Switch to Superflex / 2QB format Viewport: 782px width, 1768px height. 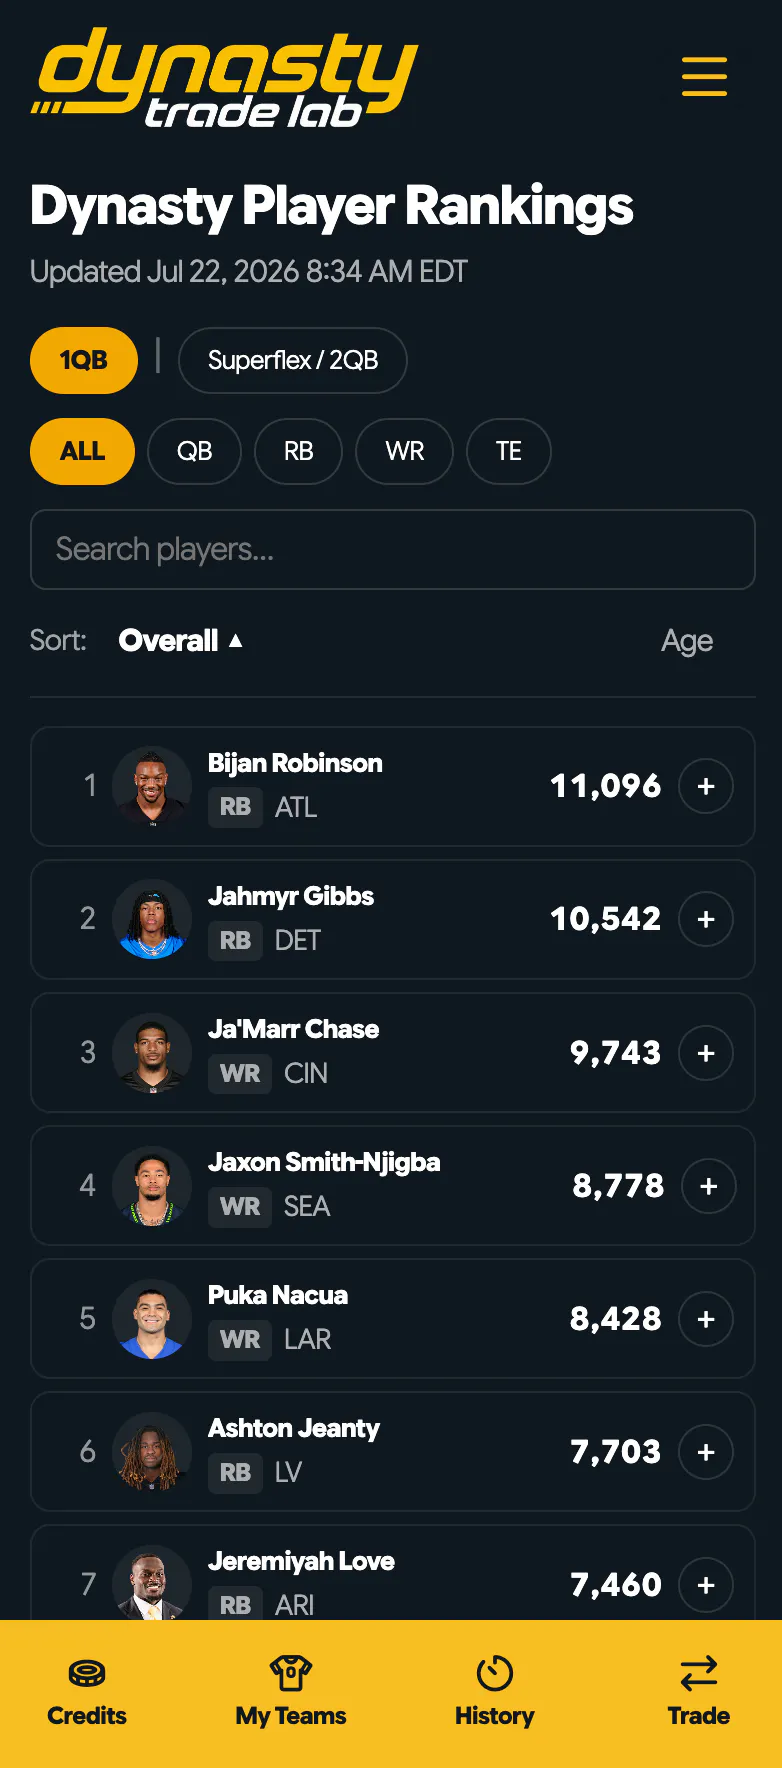(293, 360)
